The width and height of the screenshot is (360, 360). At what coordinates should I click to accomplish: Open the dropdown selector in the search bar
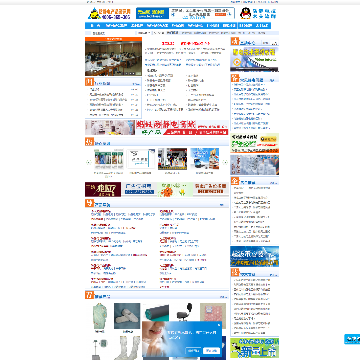click(x=144, y=33)
